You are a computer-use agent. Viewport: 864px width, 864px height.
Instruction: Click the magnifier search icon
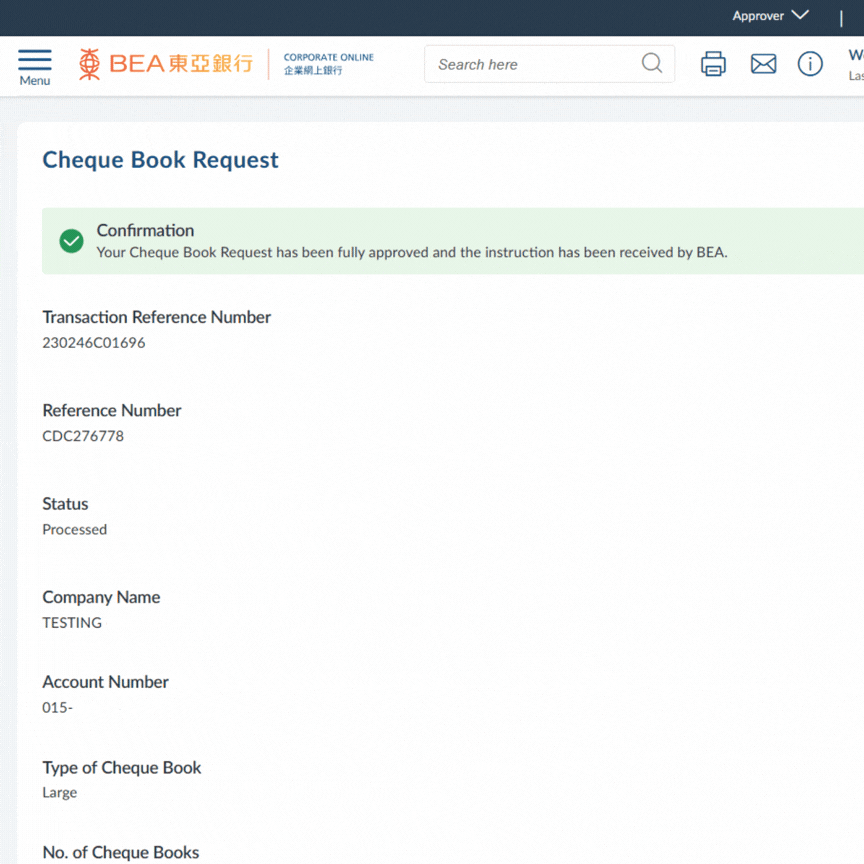(x=652, y=63)
